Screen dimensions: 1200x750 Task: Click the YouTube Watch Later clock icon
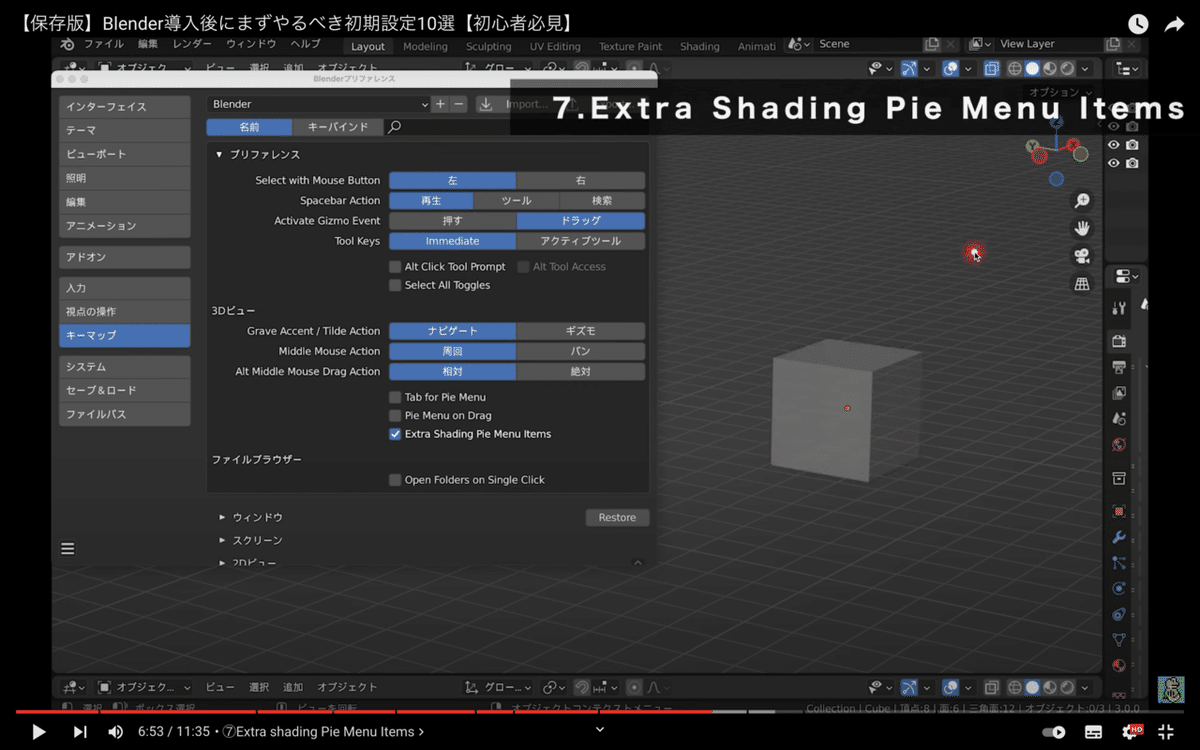1138,24
